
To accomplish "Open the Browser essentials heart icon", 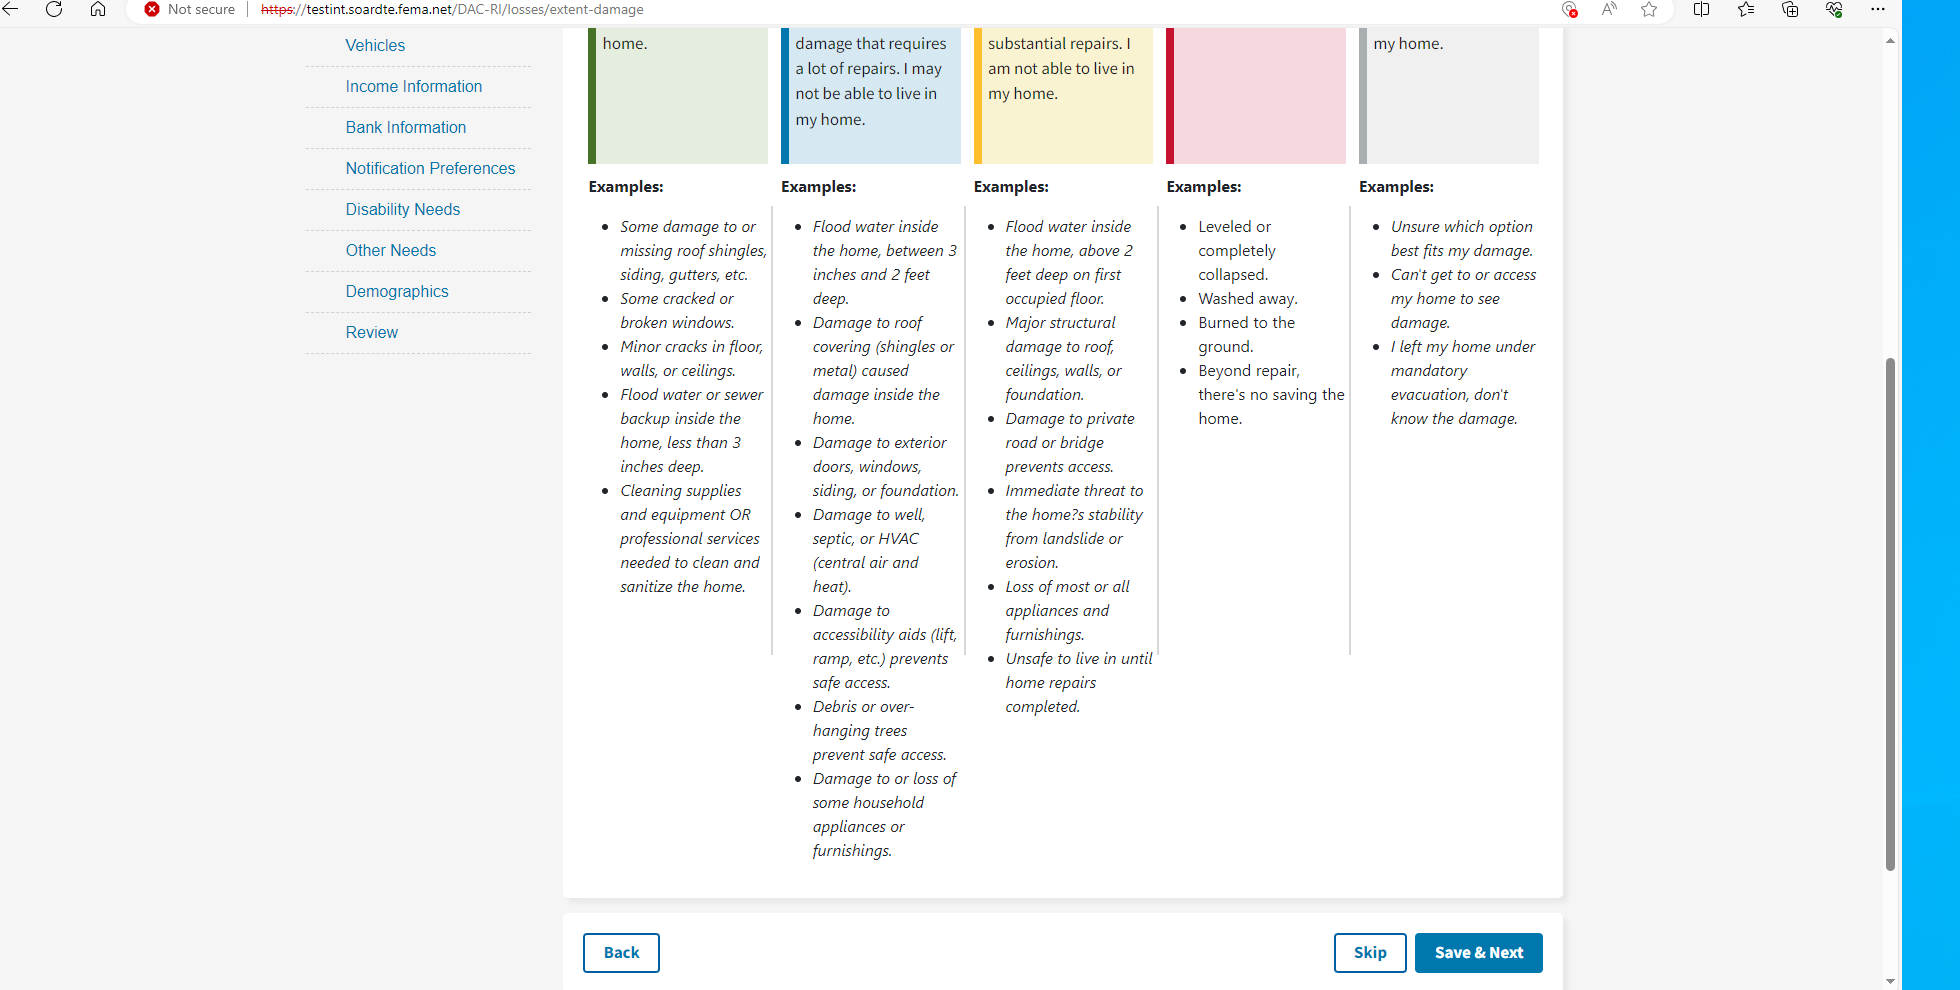I will pyautogui.click(x=1834, y=10).
